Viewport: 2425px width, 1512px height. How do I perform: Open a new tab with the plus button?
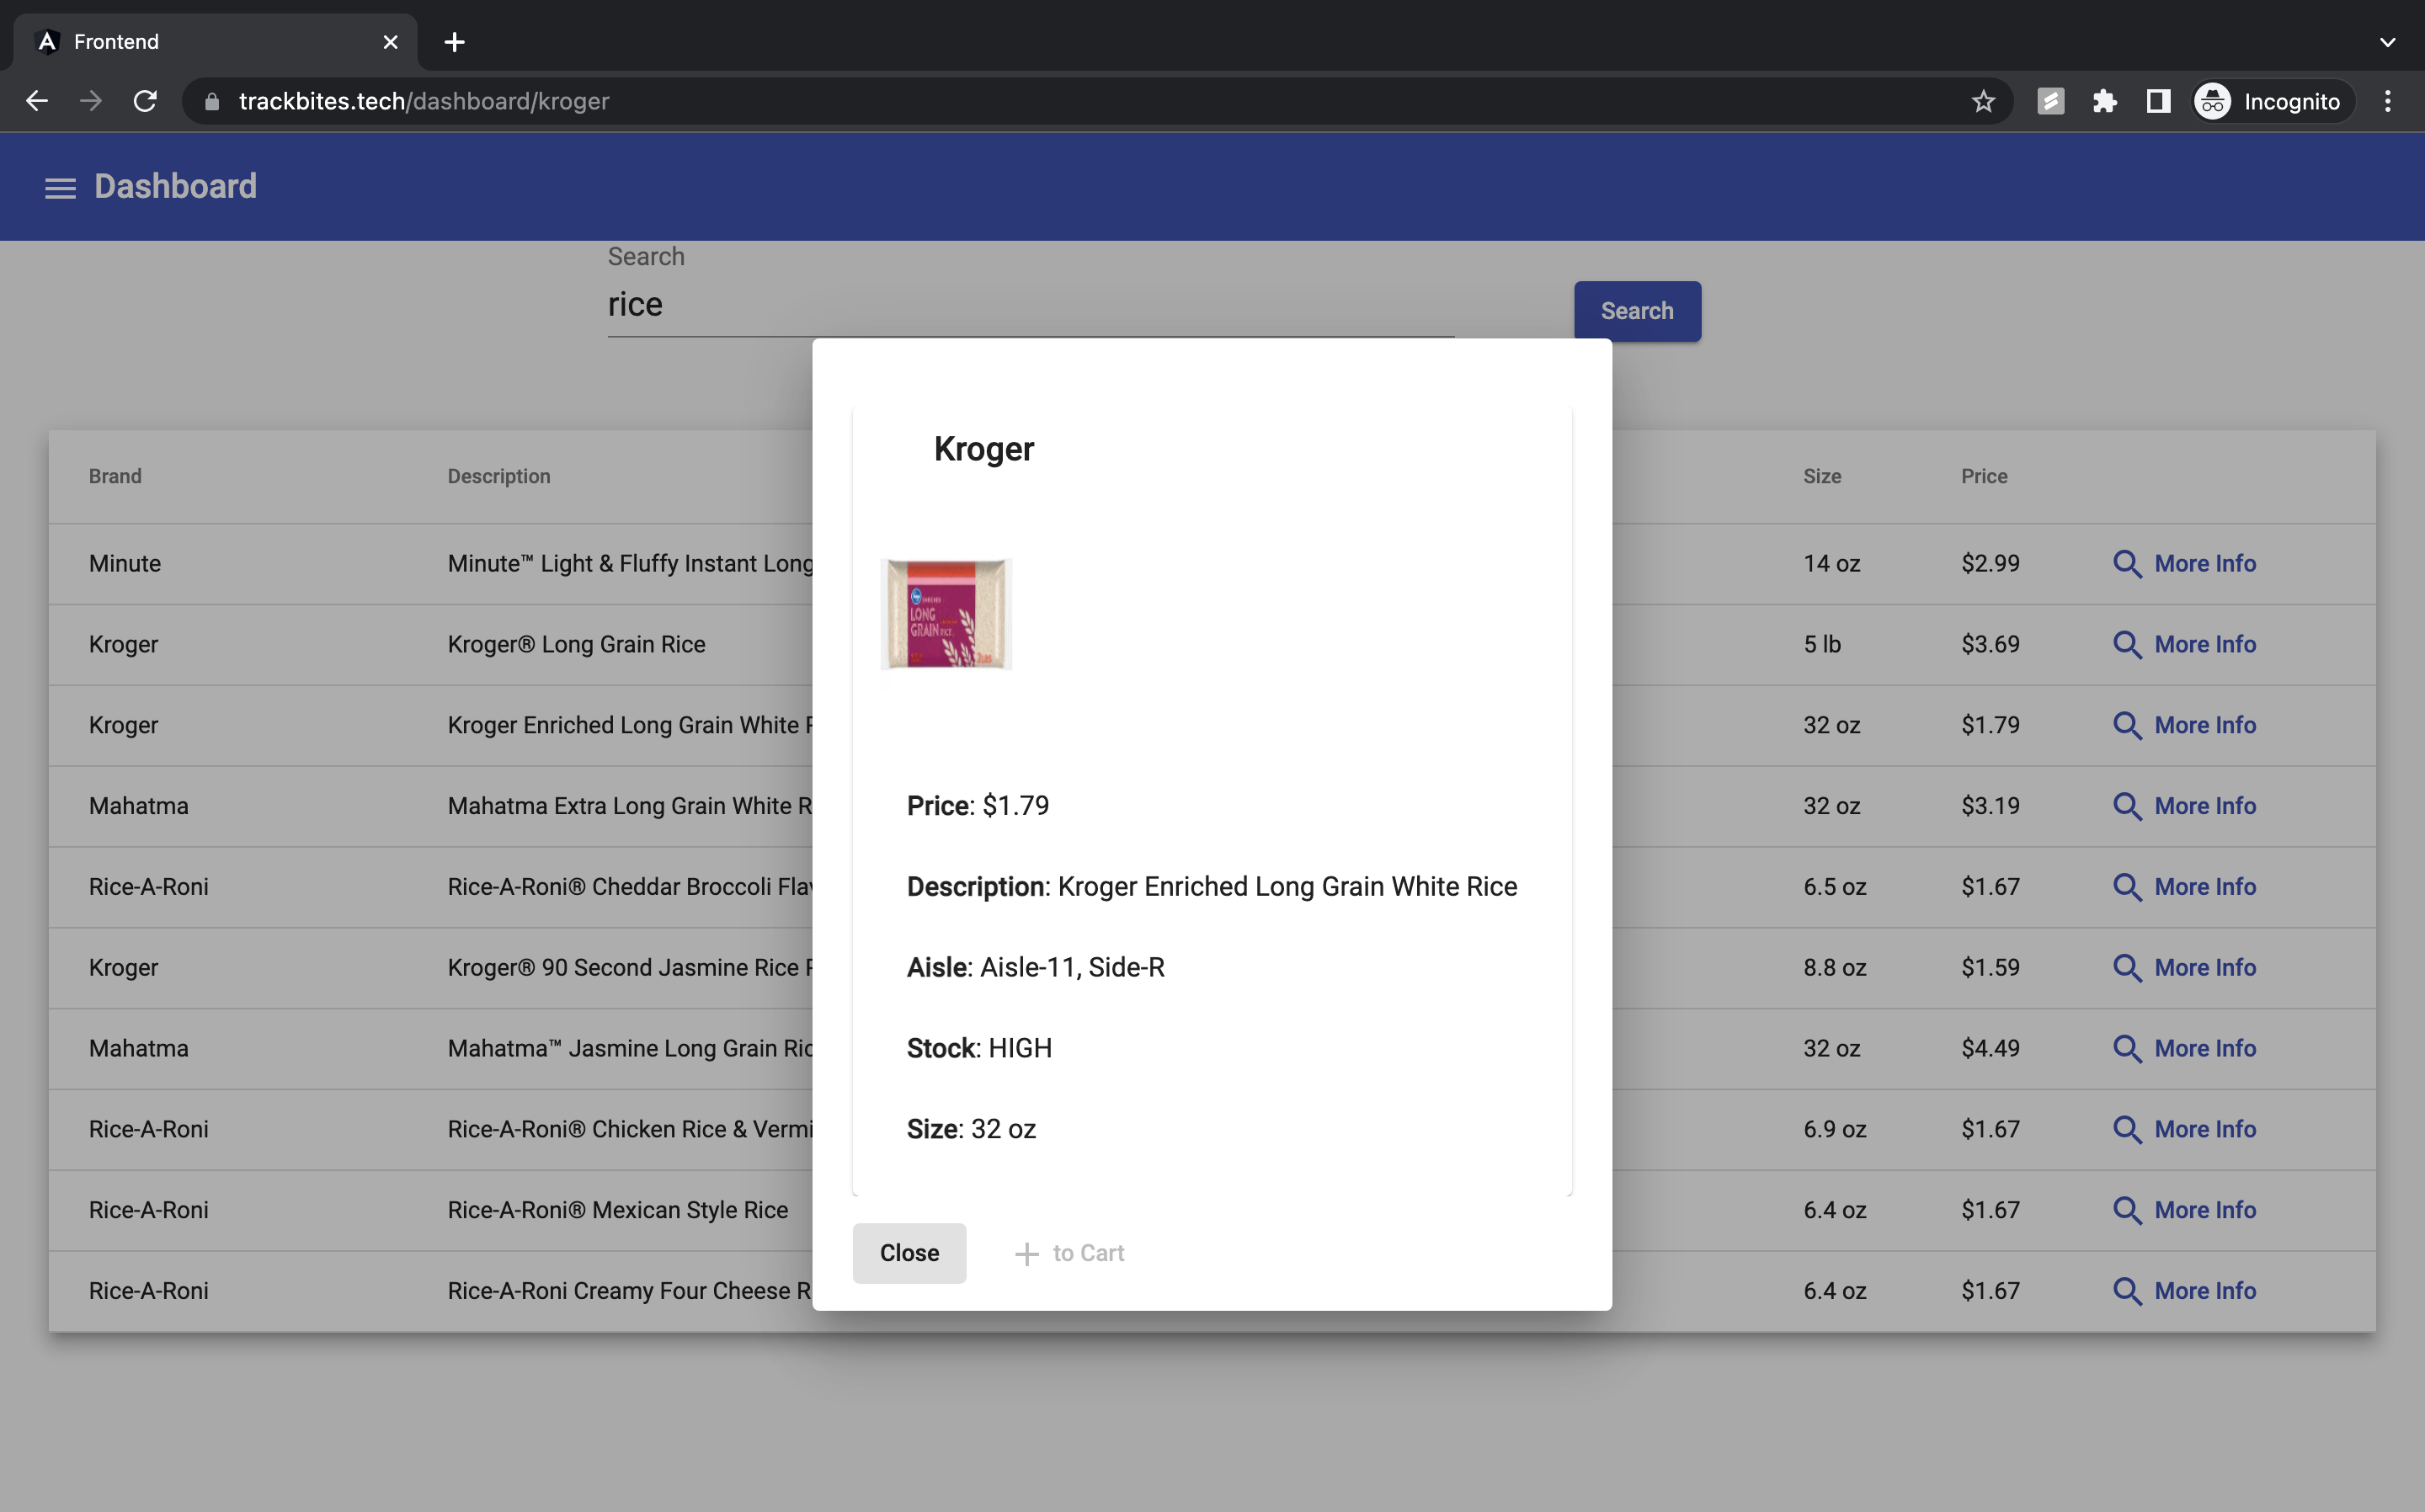coord(454,42)
